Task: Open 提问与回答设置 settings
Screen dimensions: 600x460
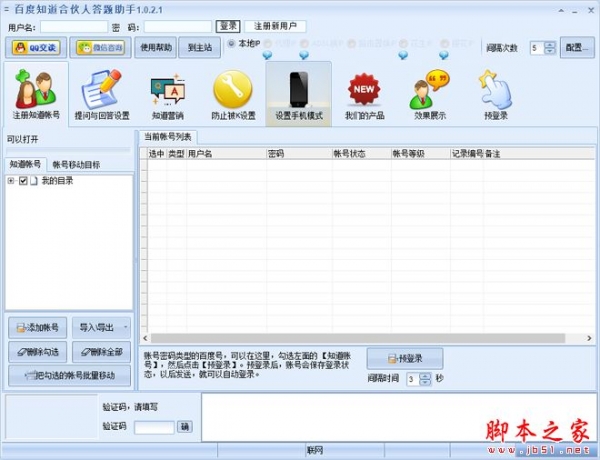Action: (x=102, y=94)
